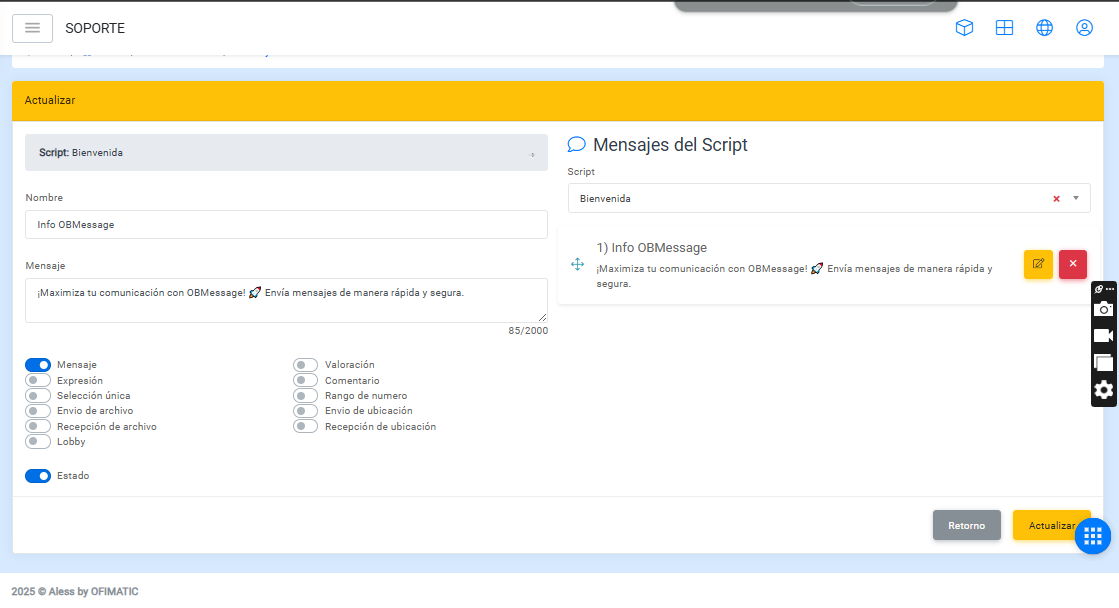The height and width of the screenshot is (608, 1119).
Task: Click the globe language icon
Action: (x=1044, y=28)
